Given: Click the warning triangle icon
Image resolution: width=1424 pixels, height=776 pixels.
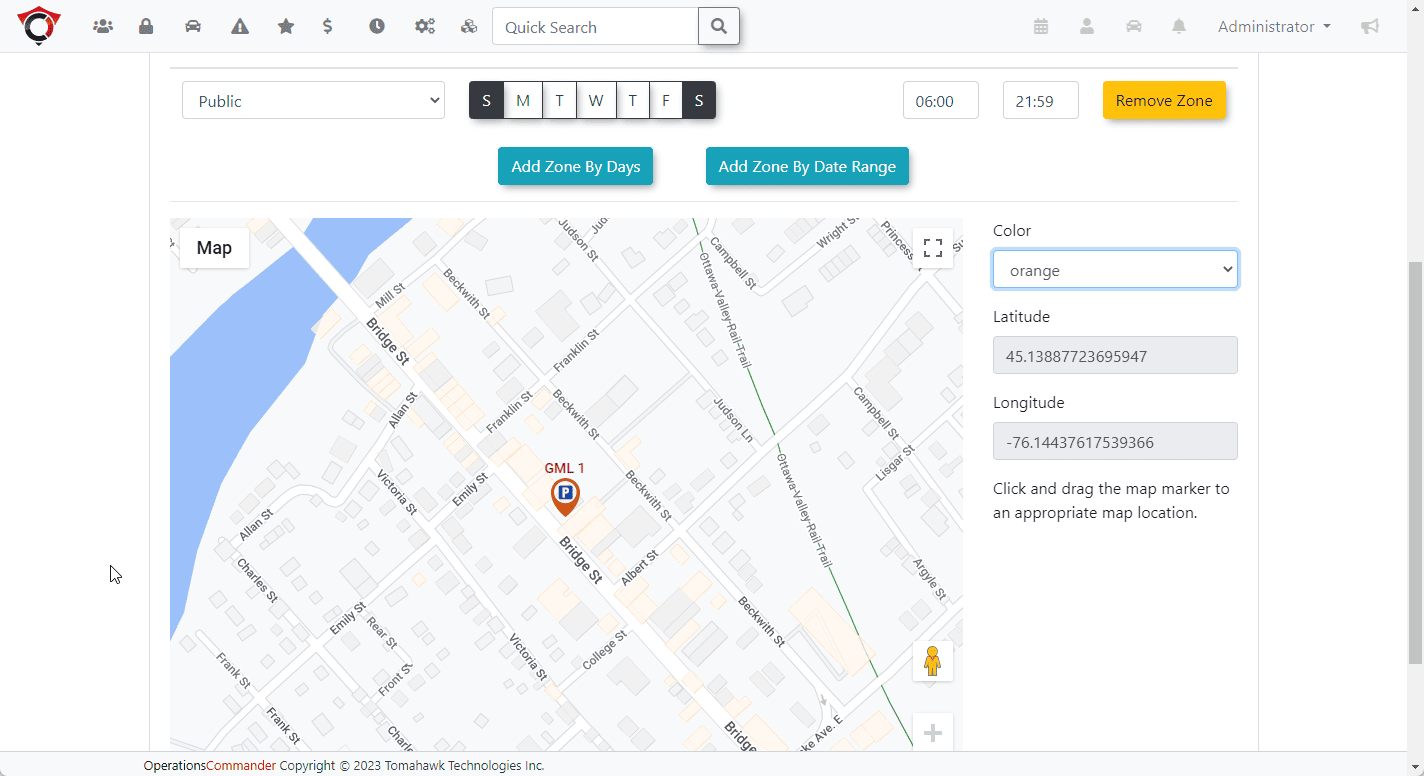Looking at the screenshot, I should point(240,27).
